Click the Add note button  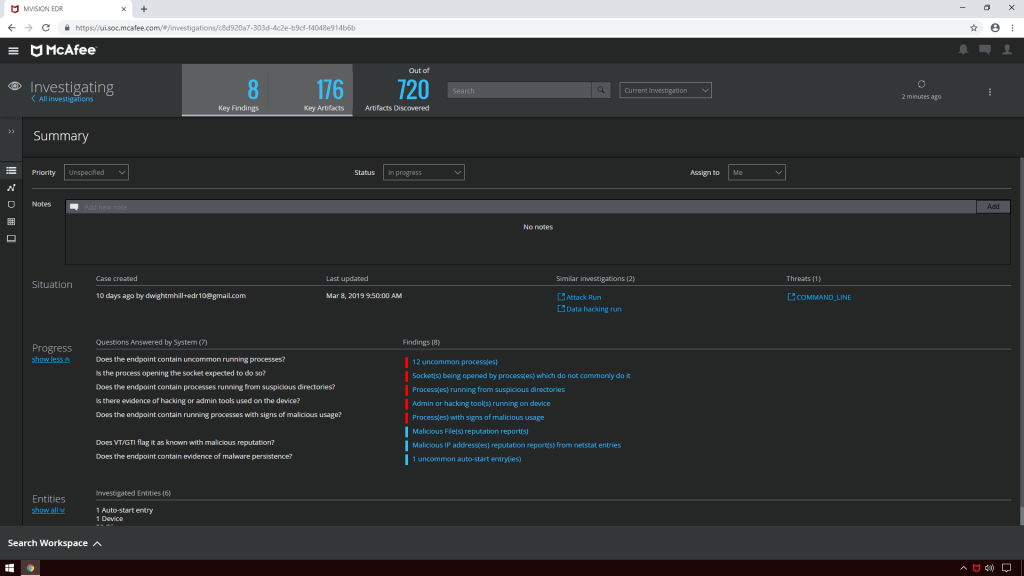click(x=993, y=206)
